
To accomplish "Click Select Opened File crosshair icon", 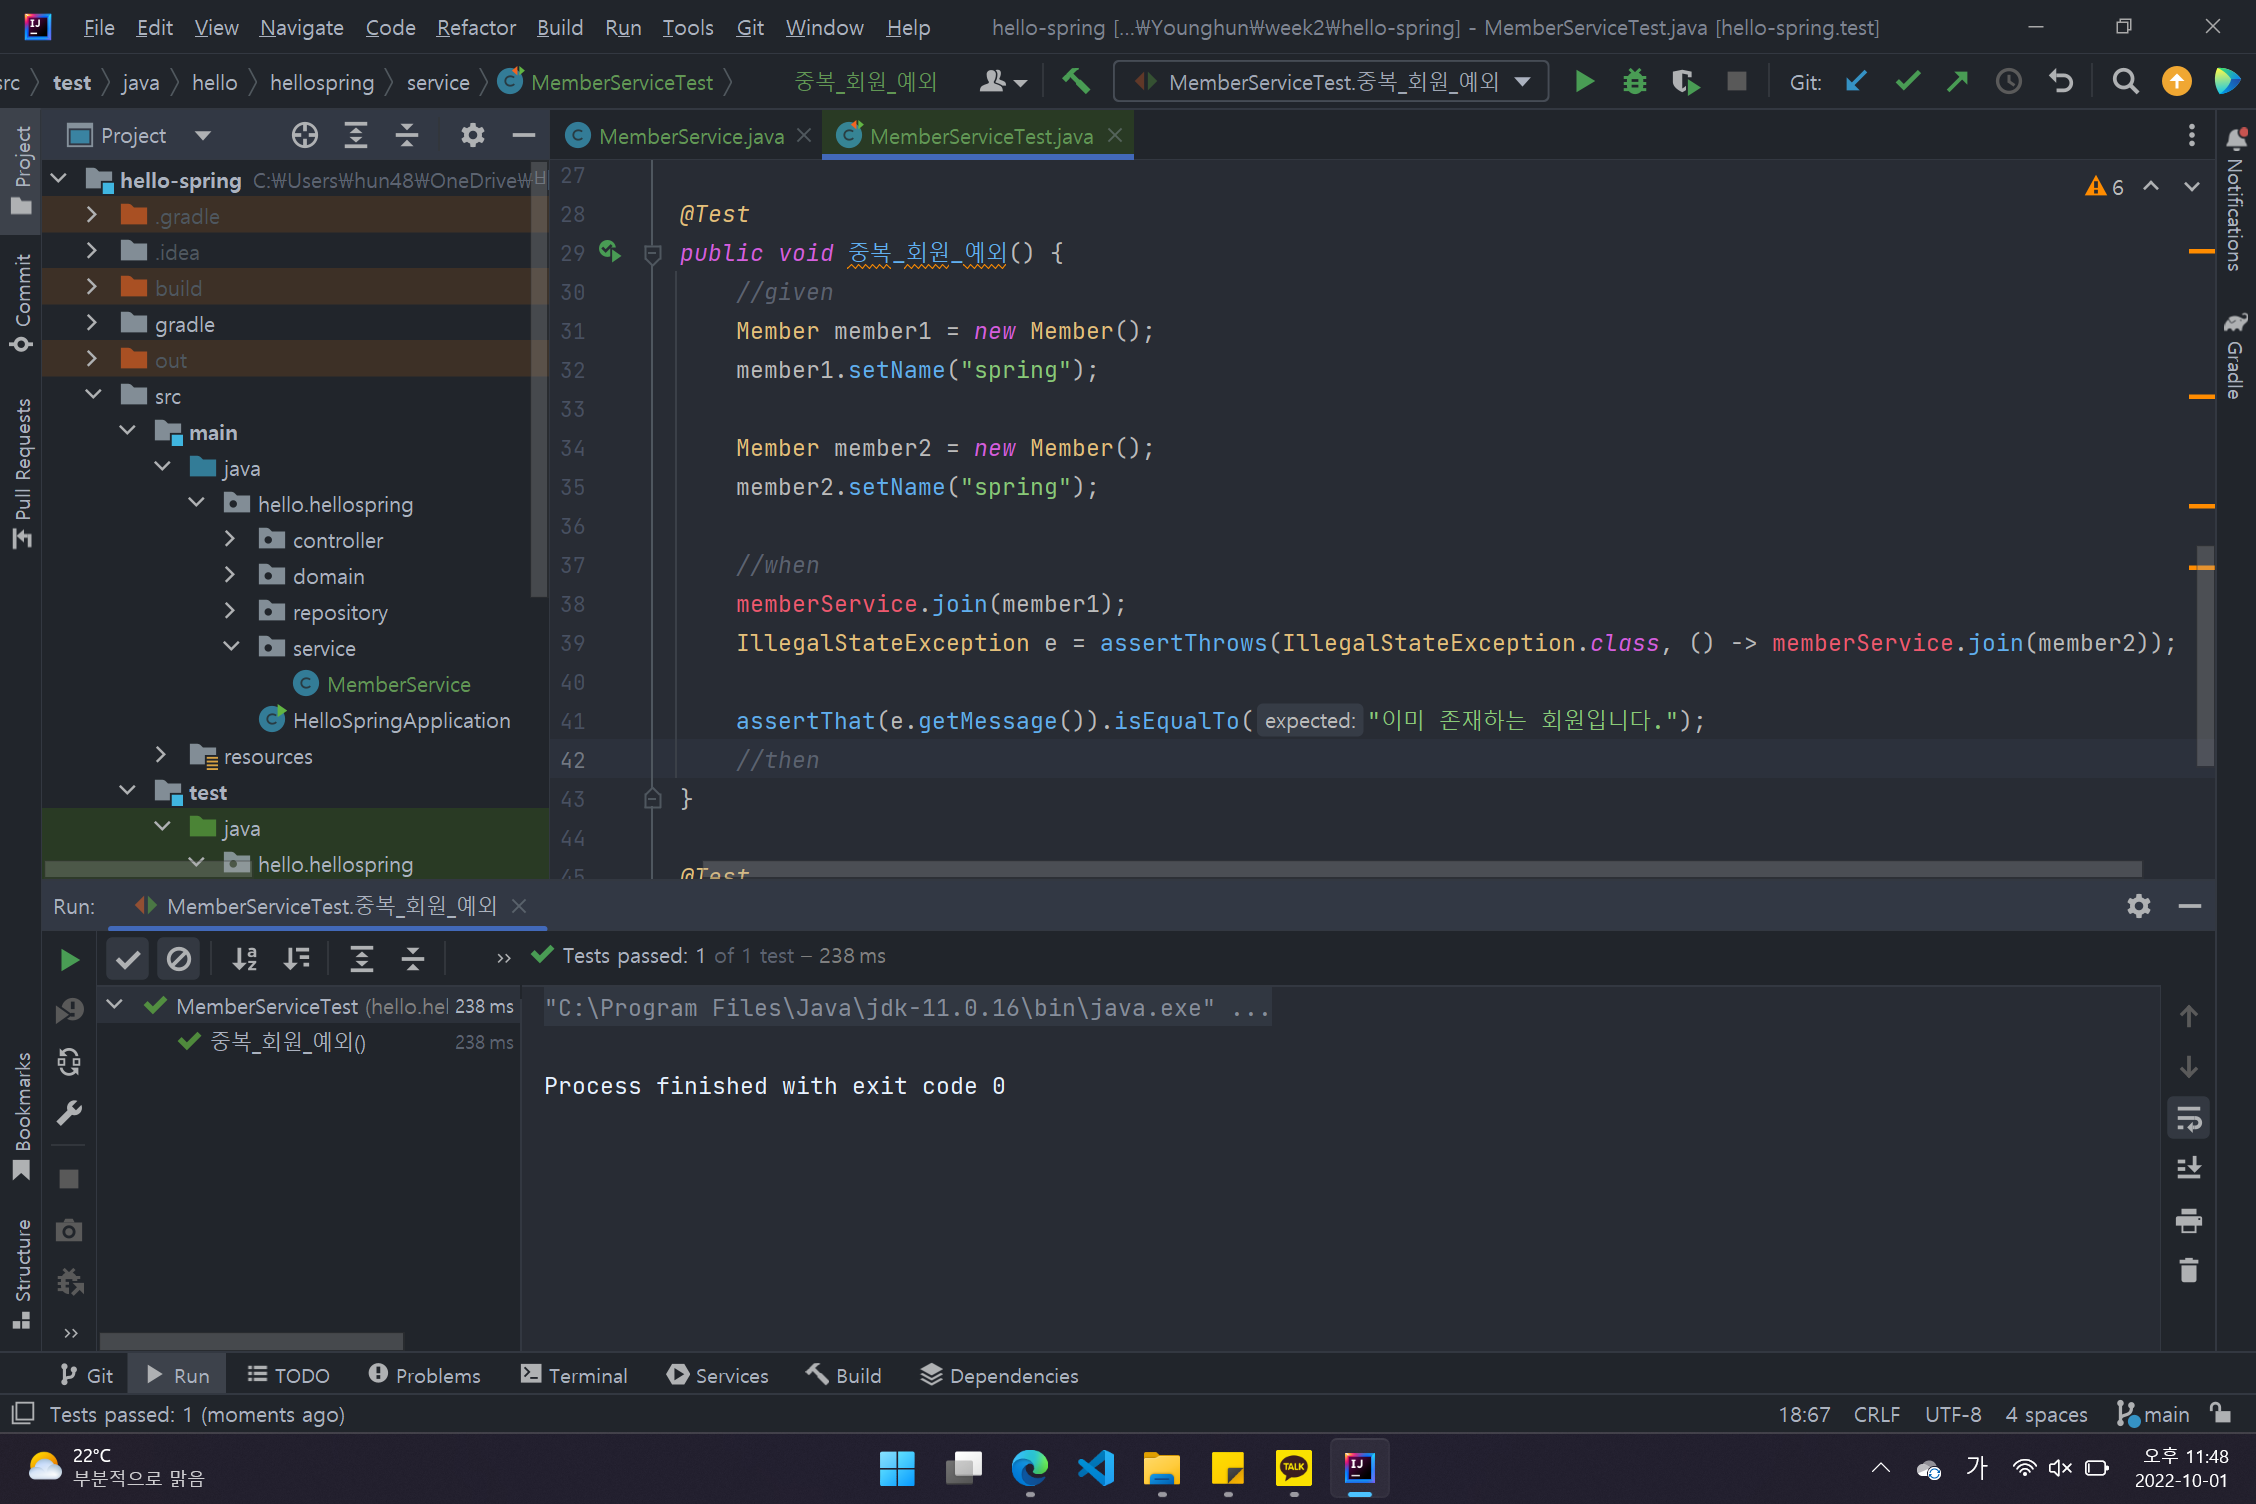I will tap(304, 135).
